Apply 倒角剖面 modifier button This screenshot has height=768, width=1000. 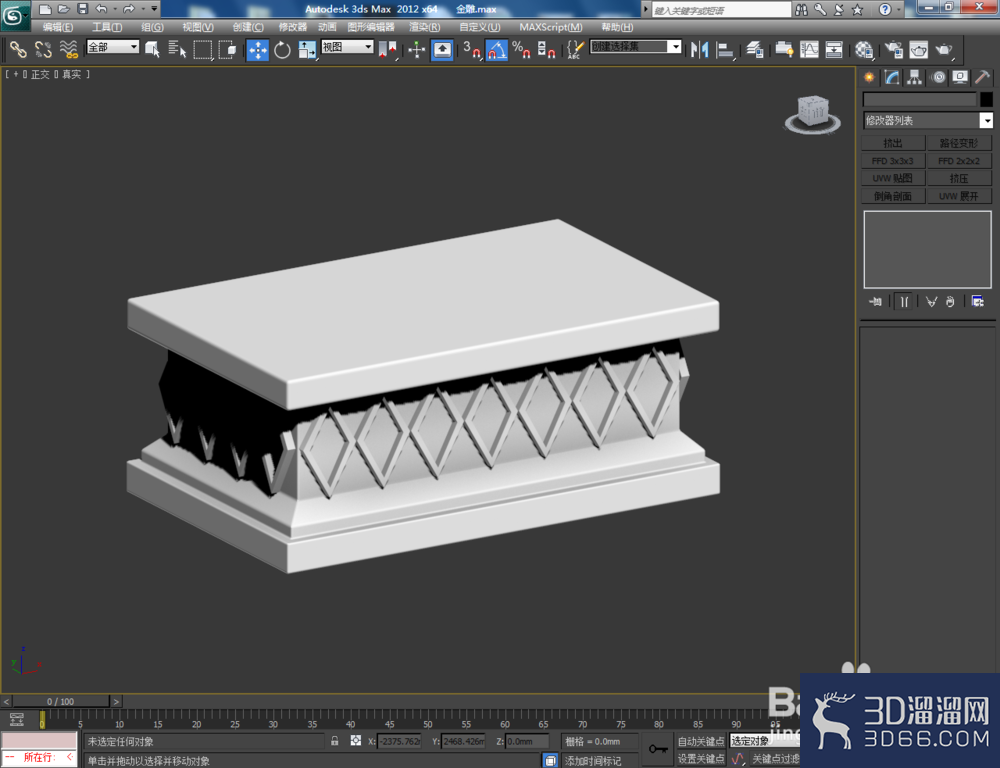click(x=893, y=196)
